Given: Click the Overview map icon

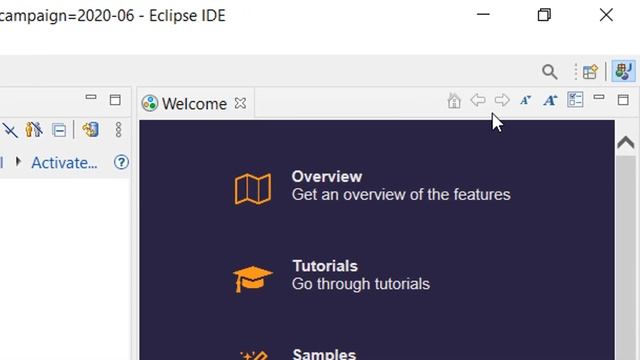Looking at the screenshot, I should tap(253, 189).
